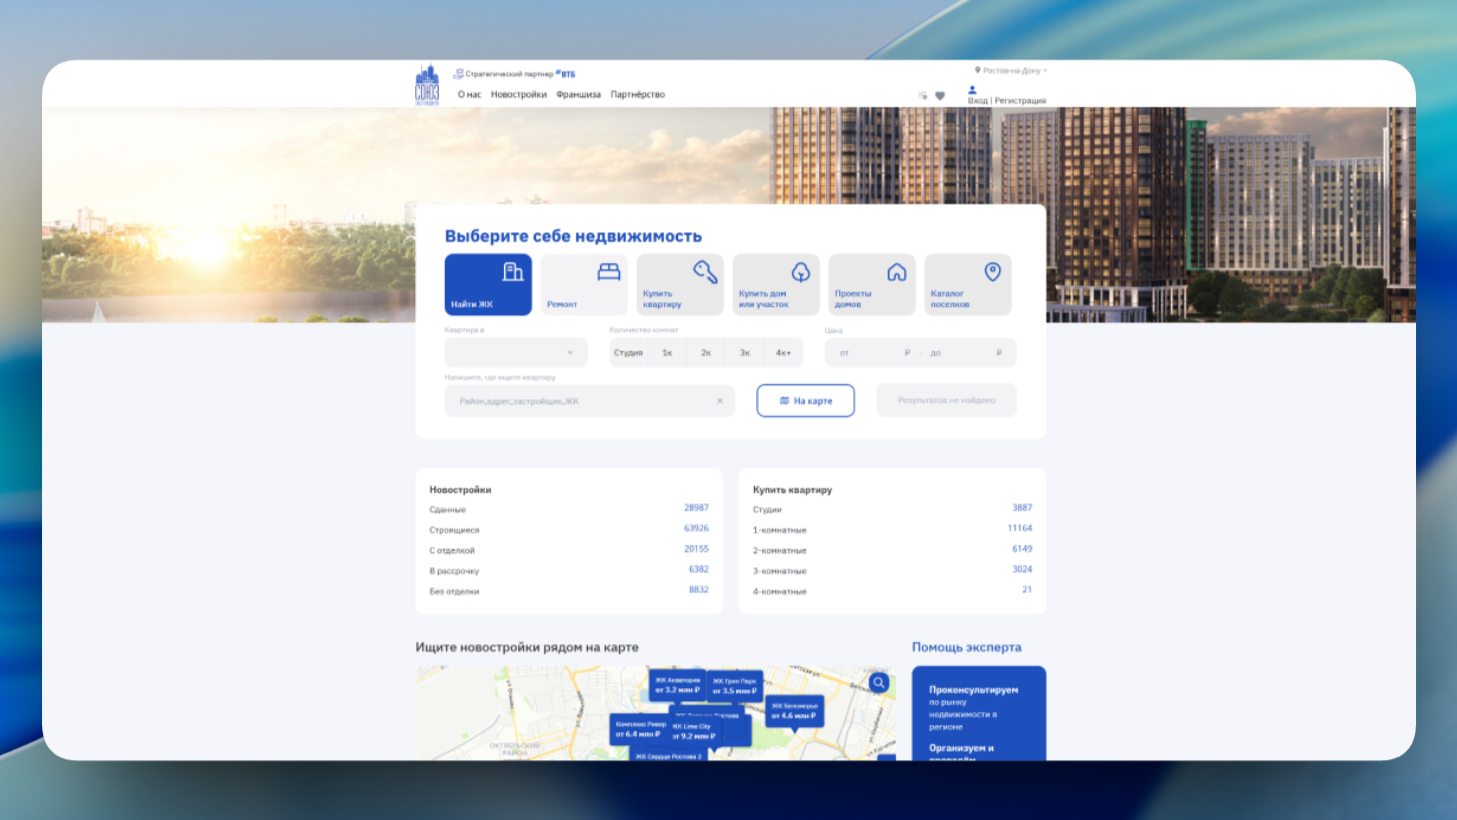Click the Вход login link
Viewport: 1457px width, 820px height.
pyautogui.click(x=977, y=101)
